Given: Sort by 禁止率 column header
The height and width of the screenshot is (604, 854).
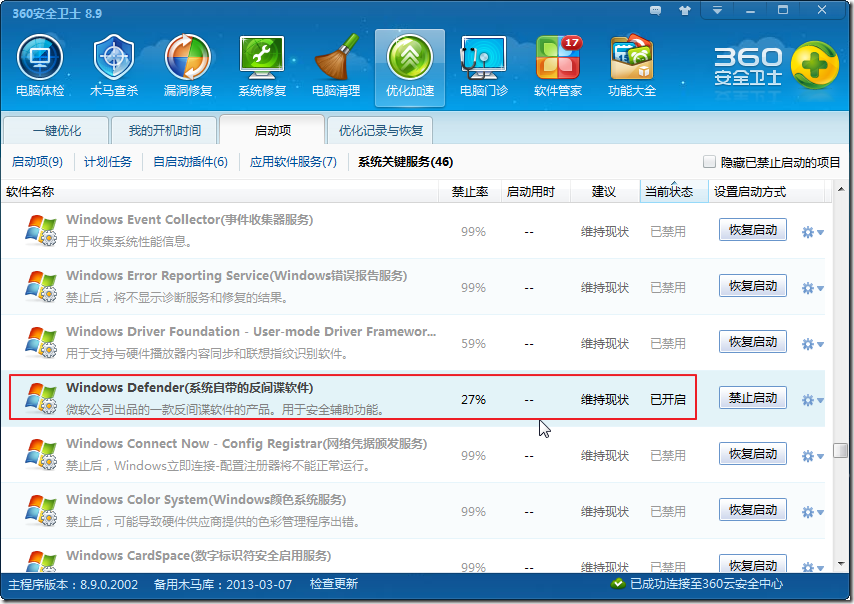Looking at the screenshot, I should (469, 192).
